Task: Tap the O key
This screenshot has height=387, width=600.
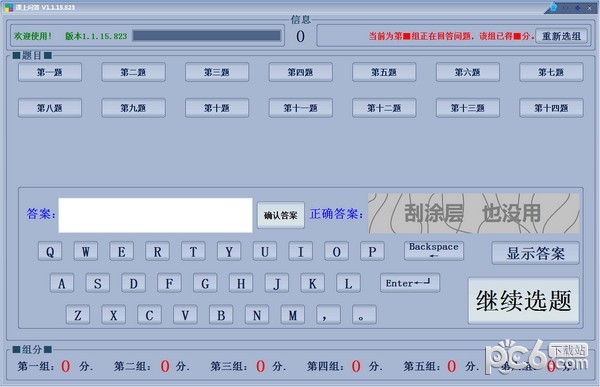Action: [x=336, y=251]
